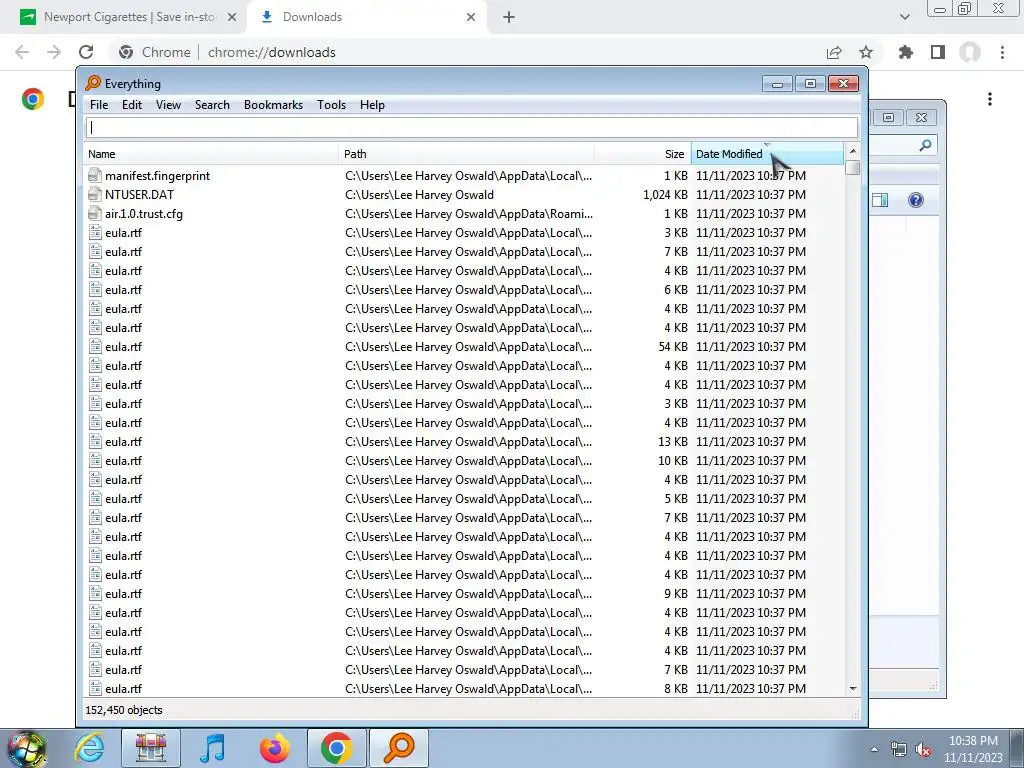The image size is (1024, 768).
Task: Close the Newport Cigarettes tab
Action: coord(232,17)
